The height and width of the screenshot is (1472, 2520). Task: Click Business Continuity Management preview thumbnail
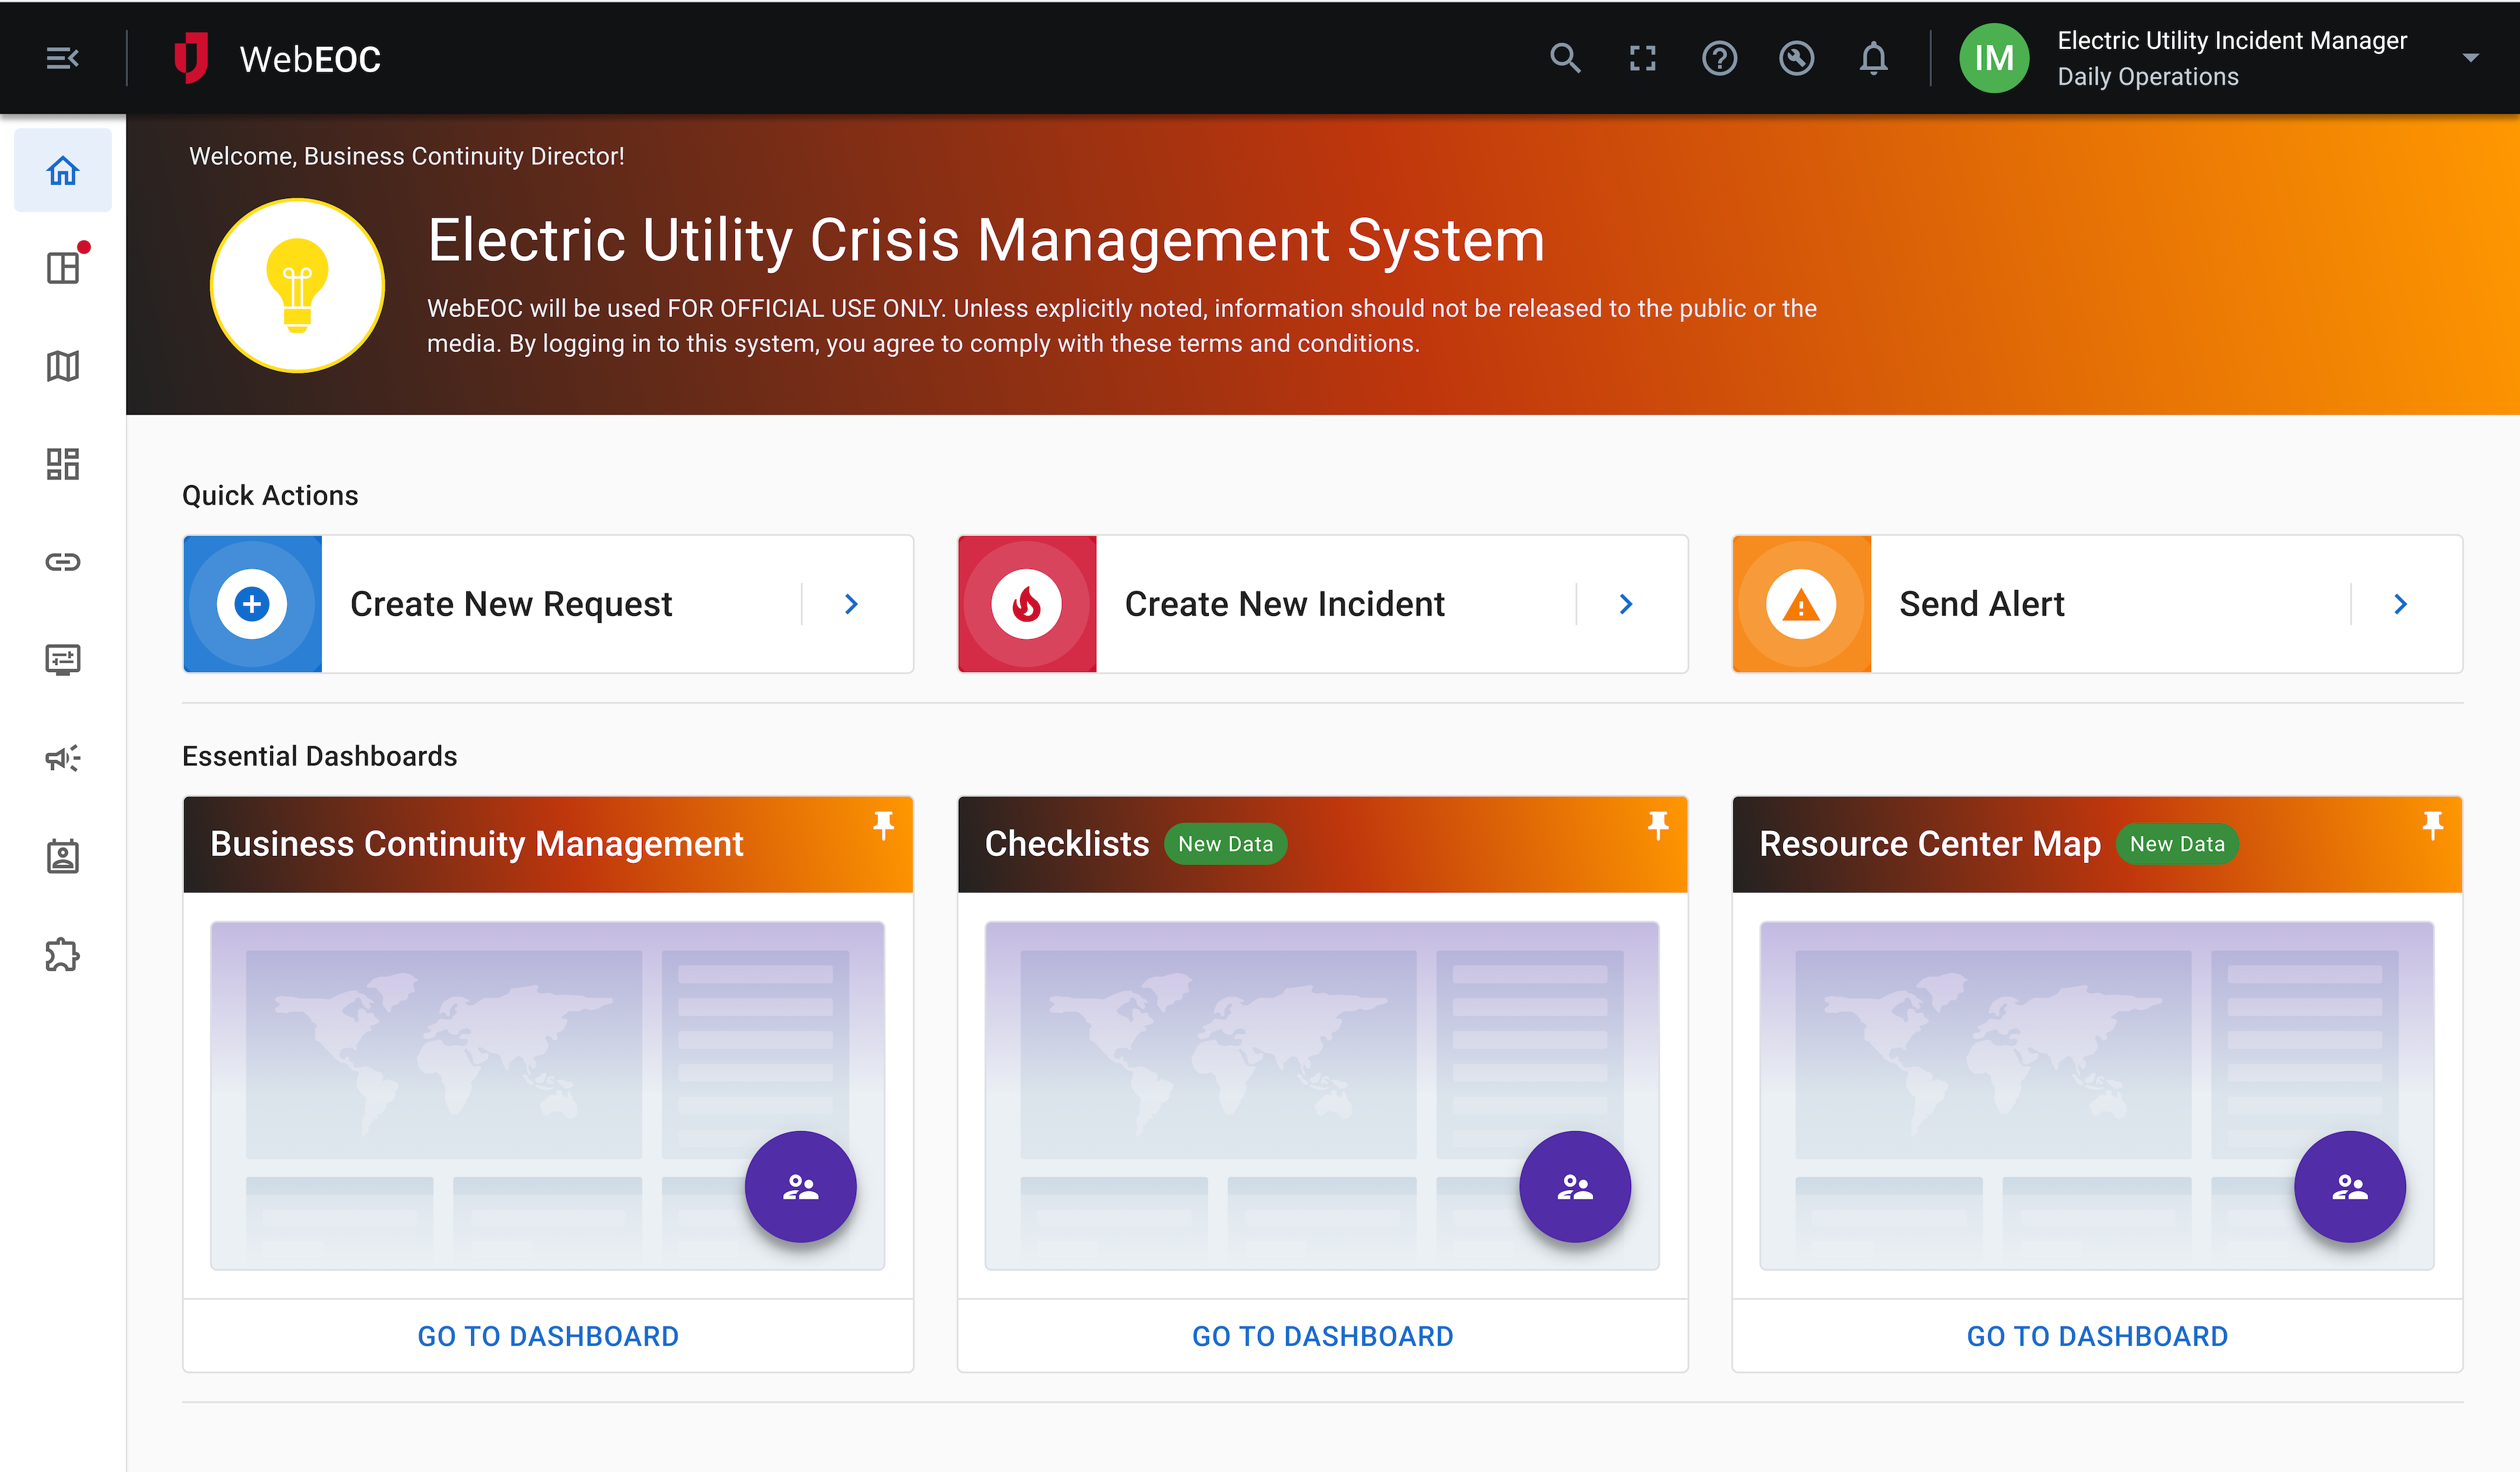point(548,1096)
